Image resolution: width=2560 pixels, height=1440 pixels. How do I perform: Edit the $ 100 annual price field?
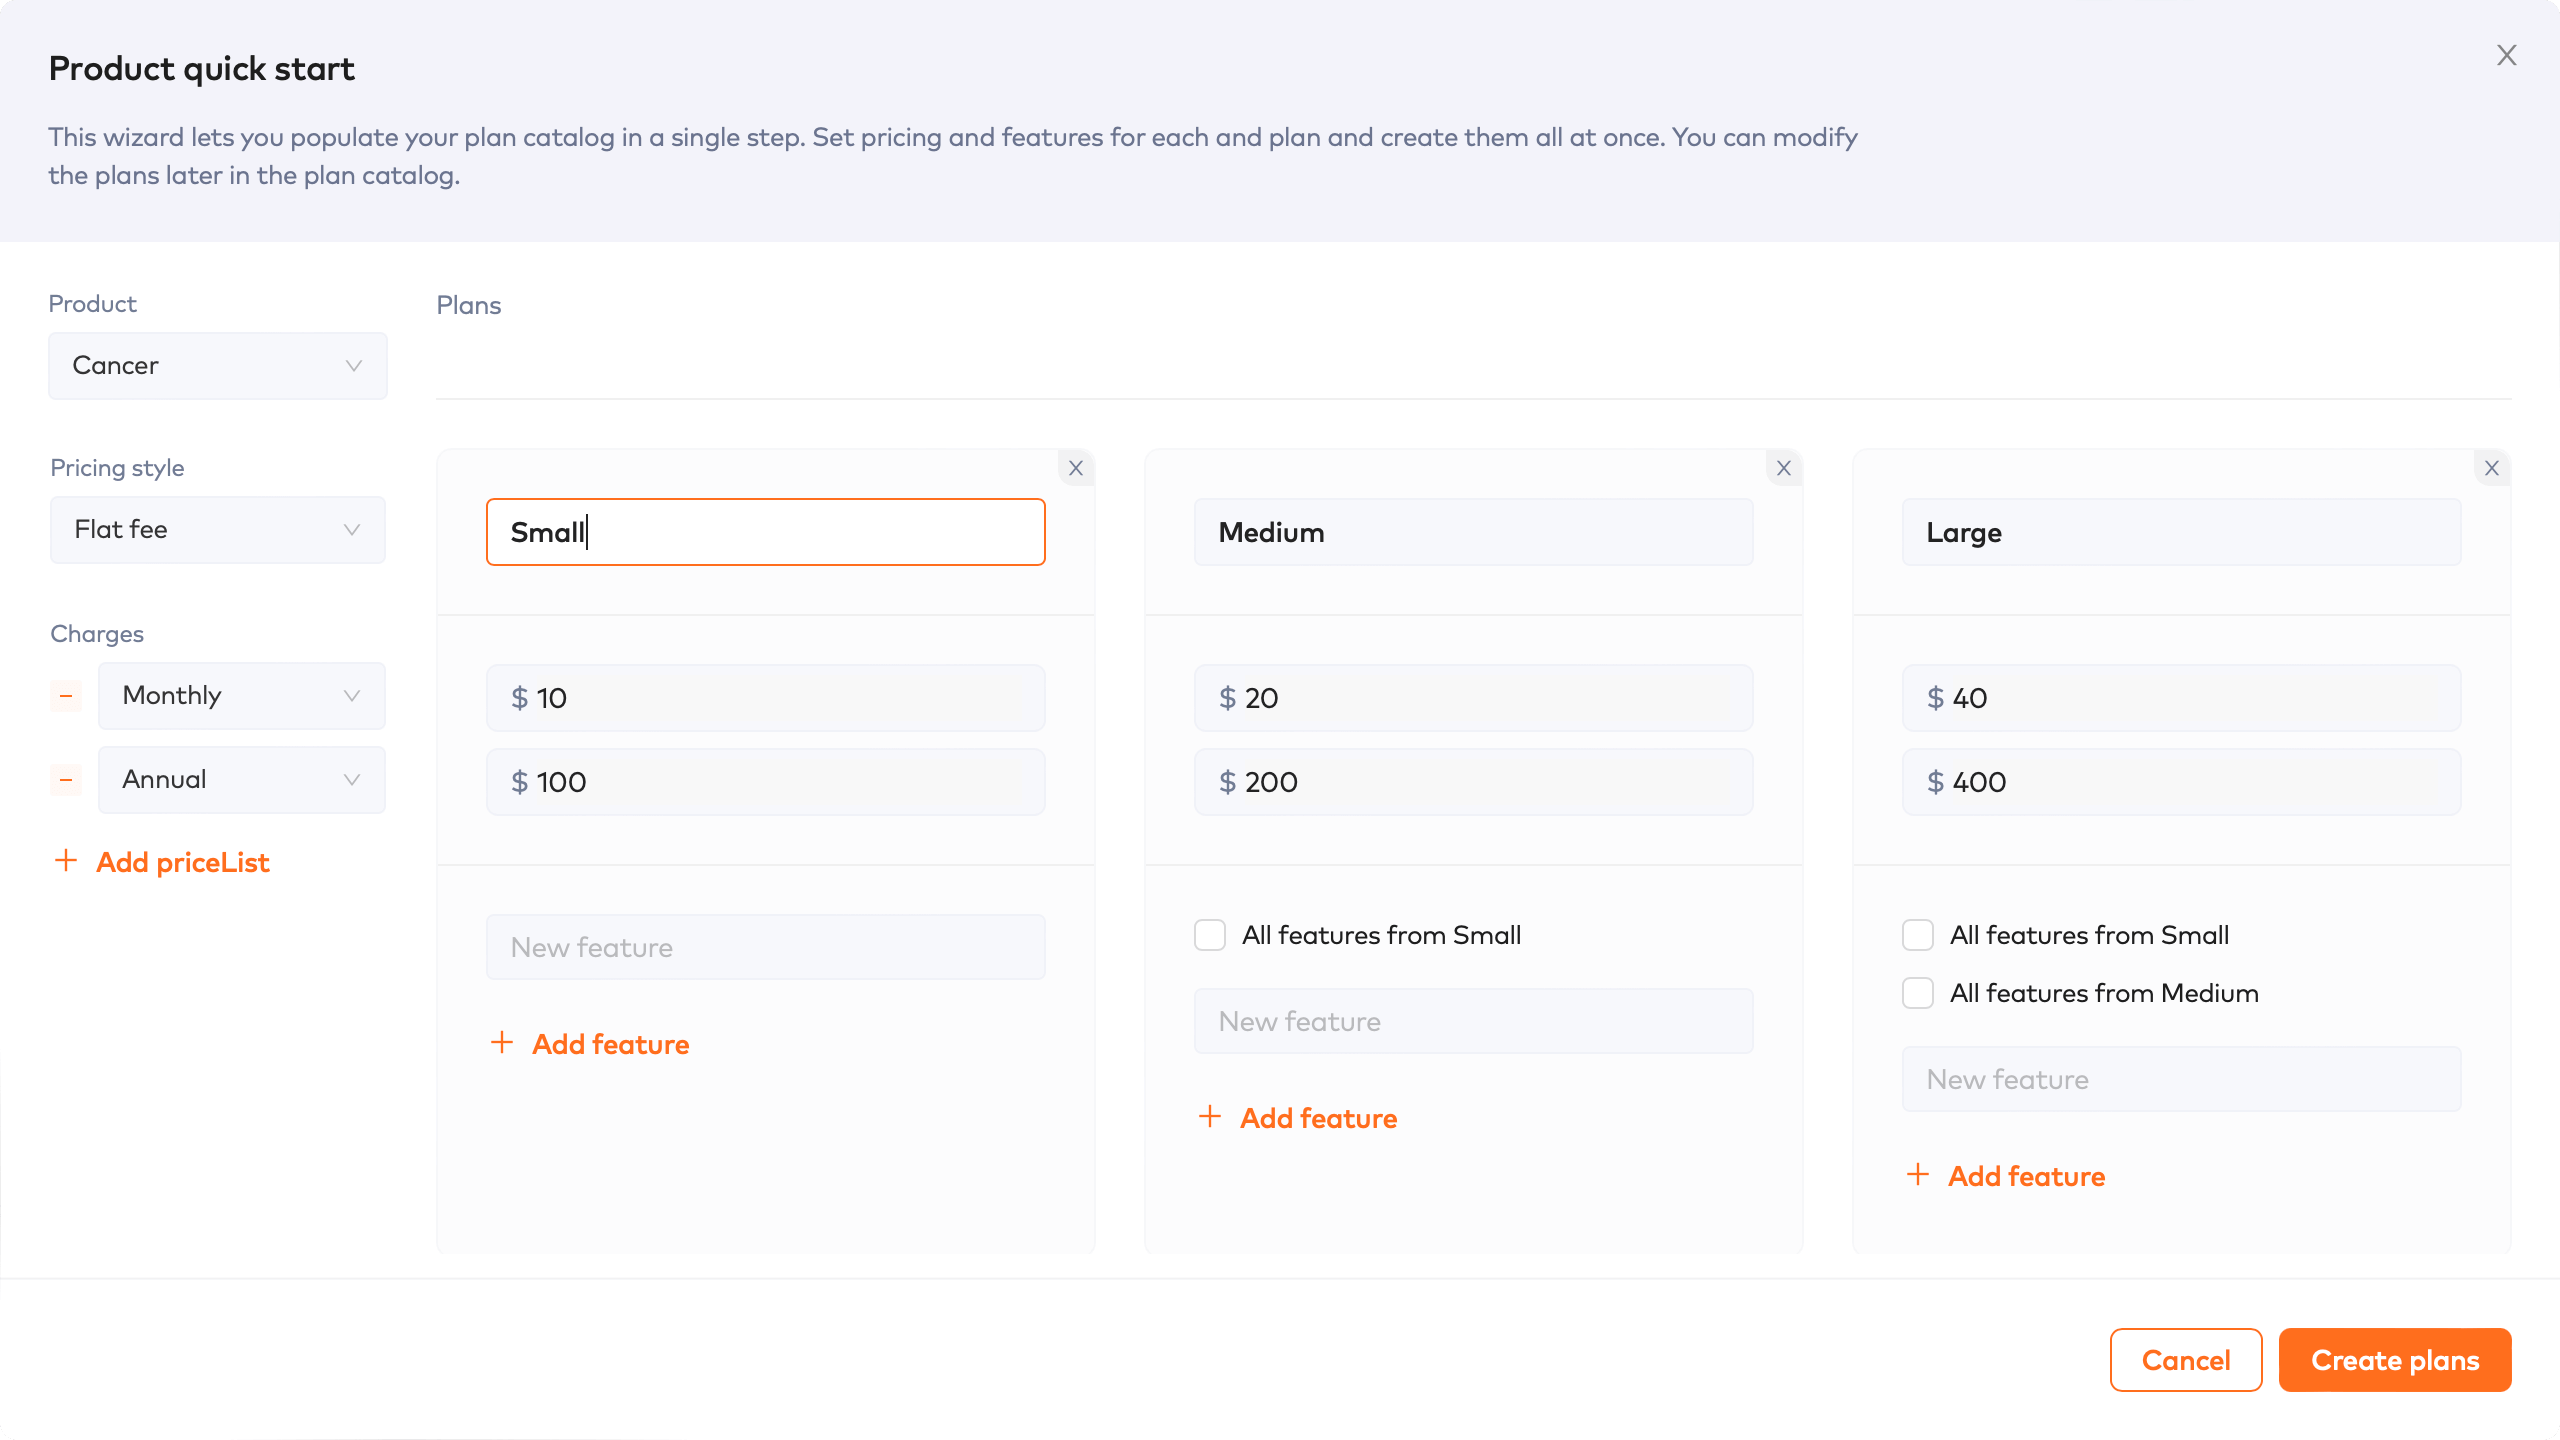point(766,782)
